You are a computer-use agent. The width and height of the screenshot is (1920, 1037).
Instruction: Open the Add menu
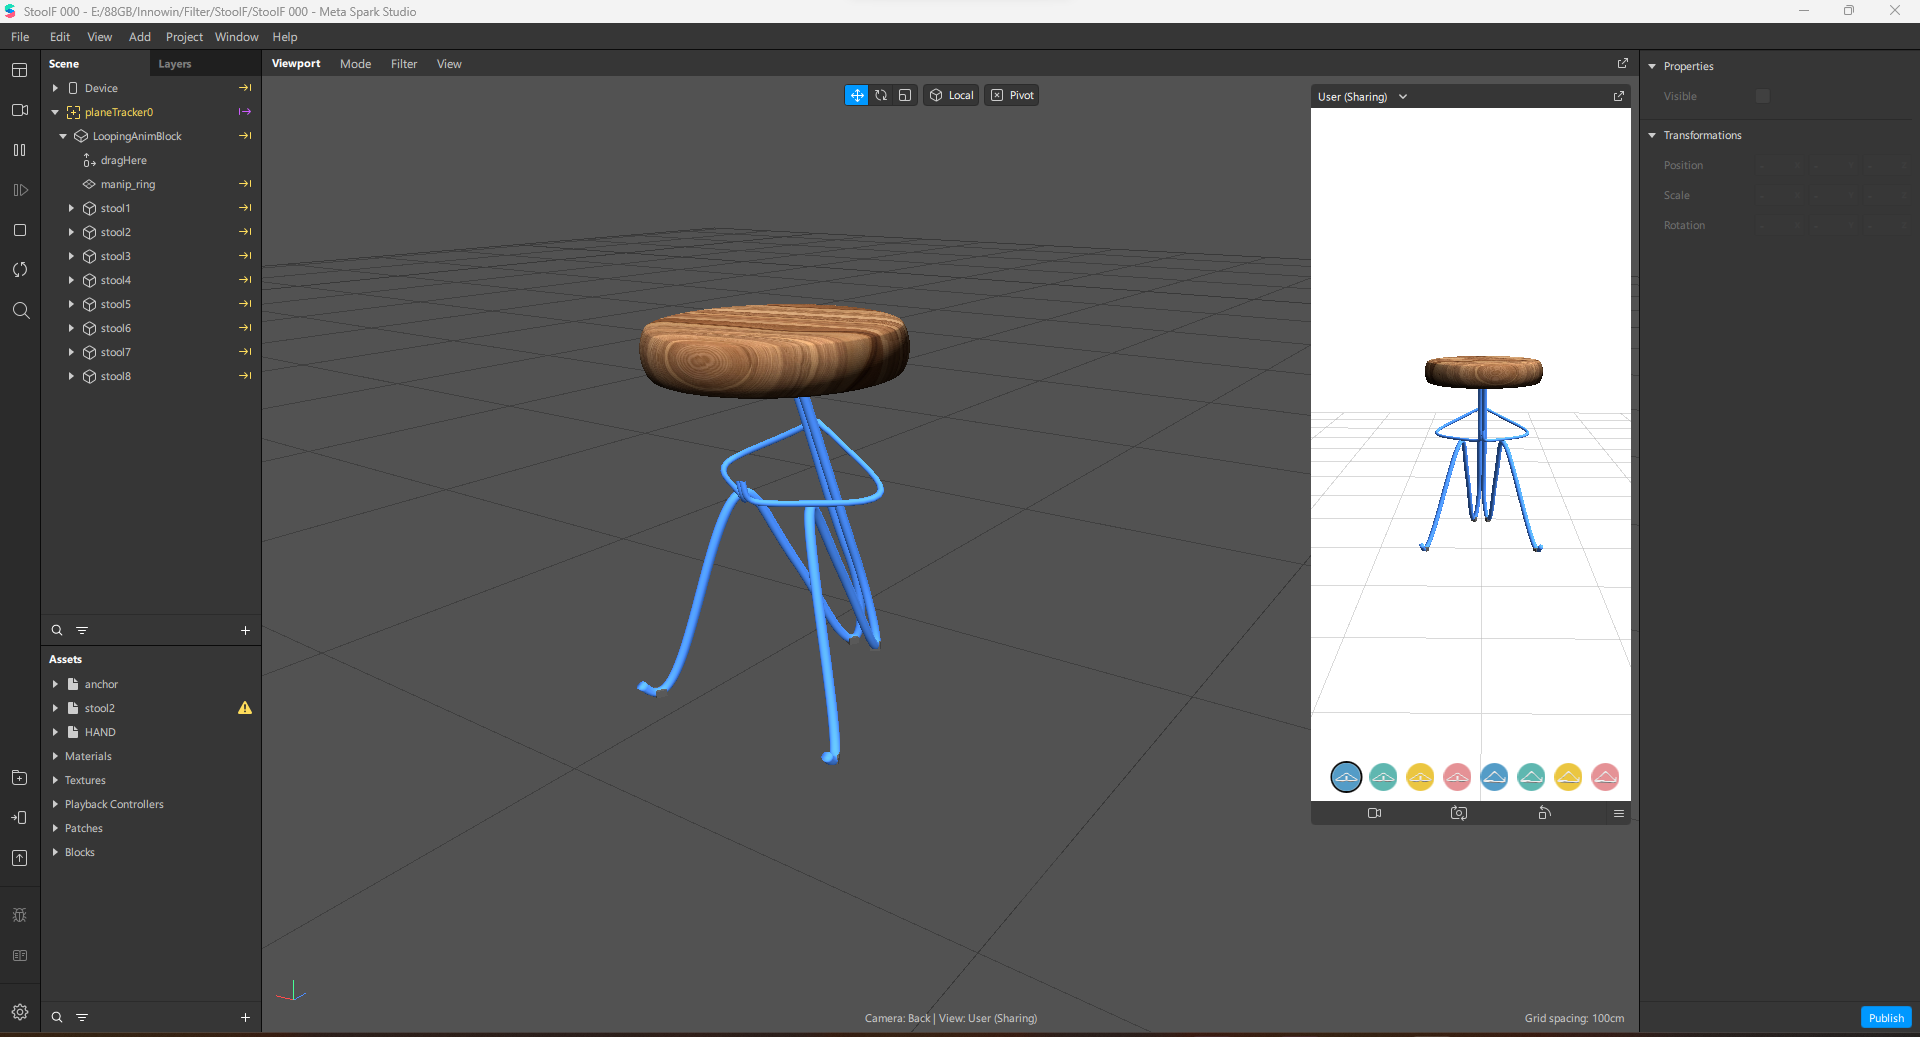140,37
